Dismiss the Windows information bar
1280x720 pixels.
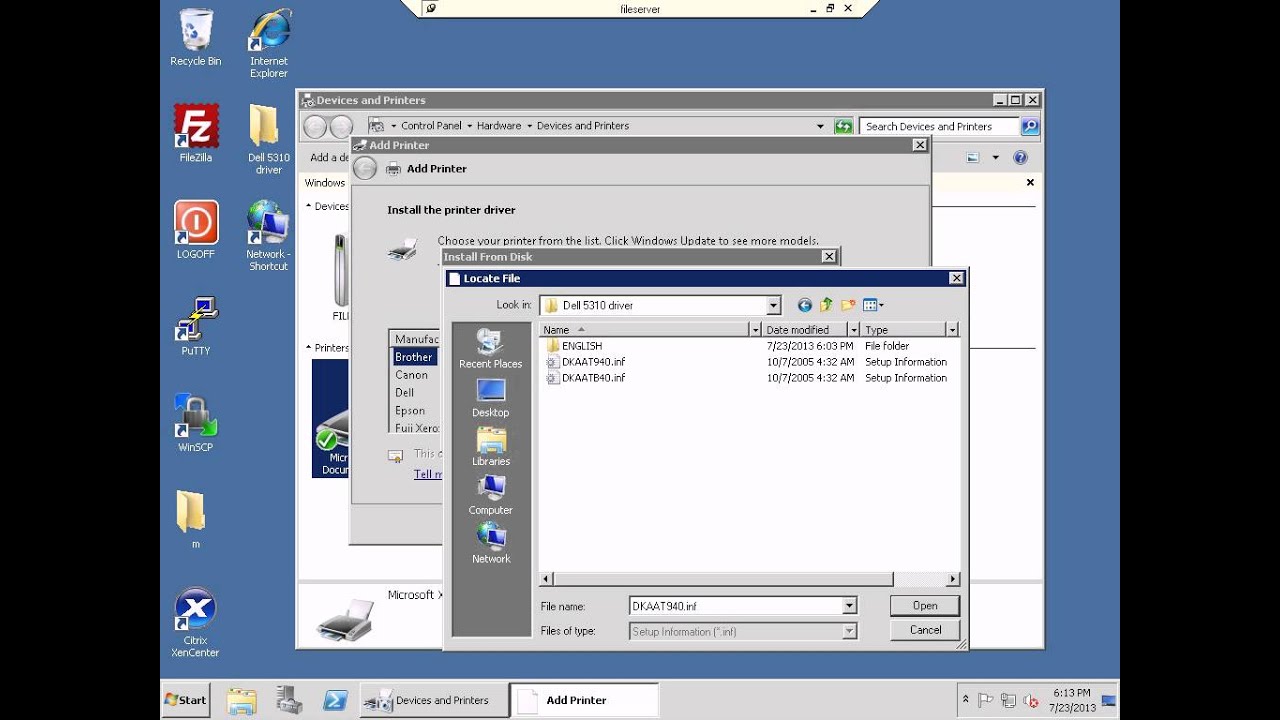point(1030,183)
